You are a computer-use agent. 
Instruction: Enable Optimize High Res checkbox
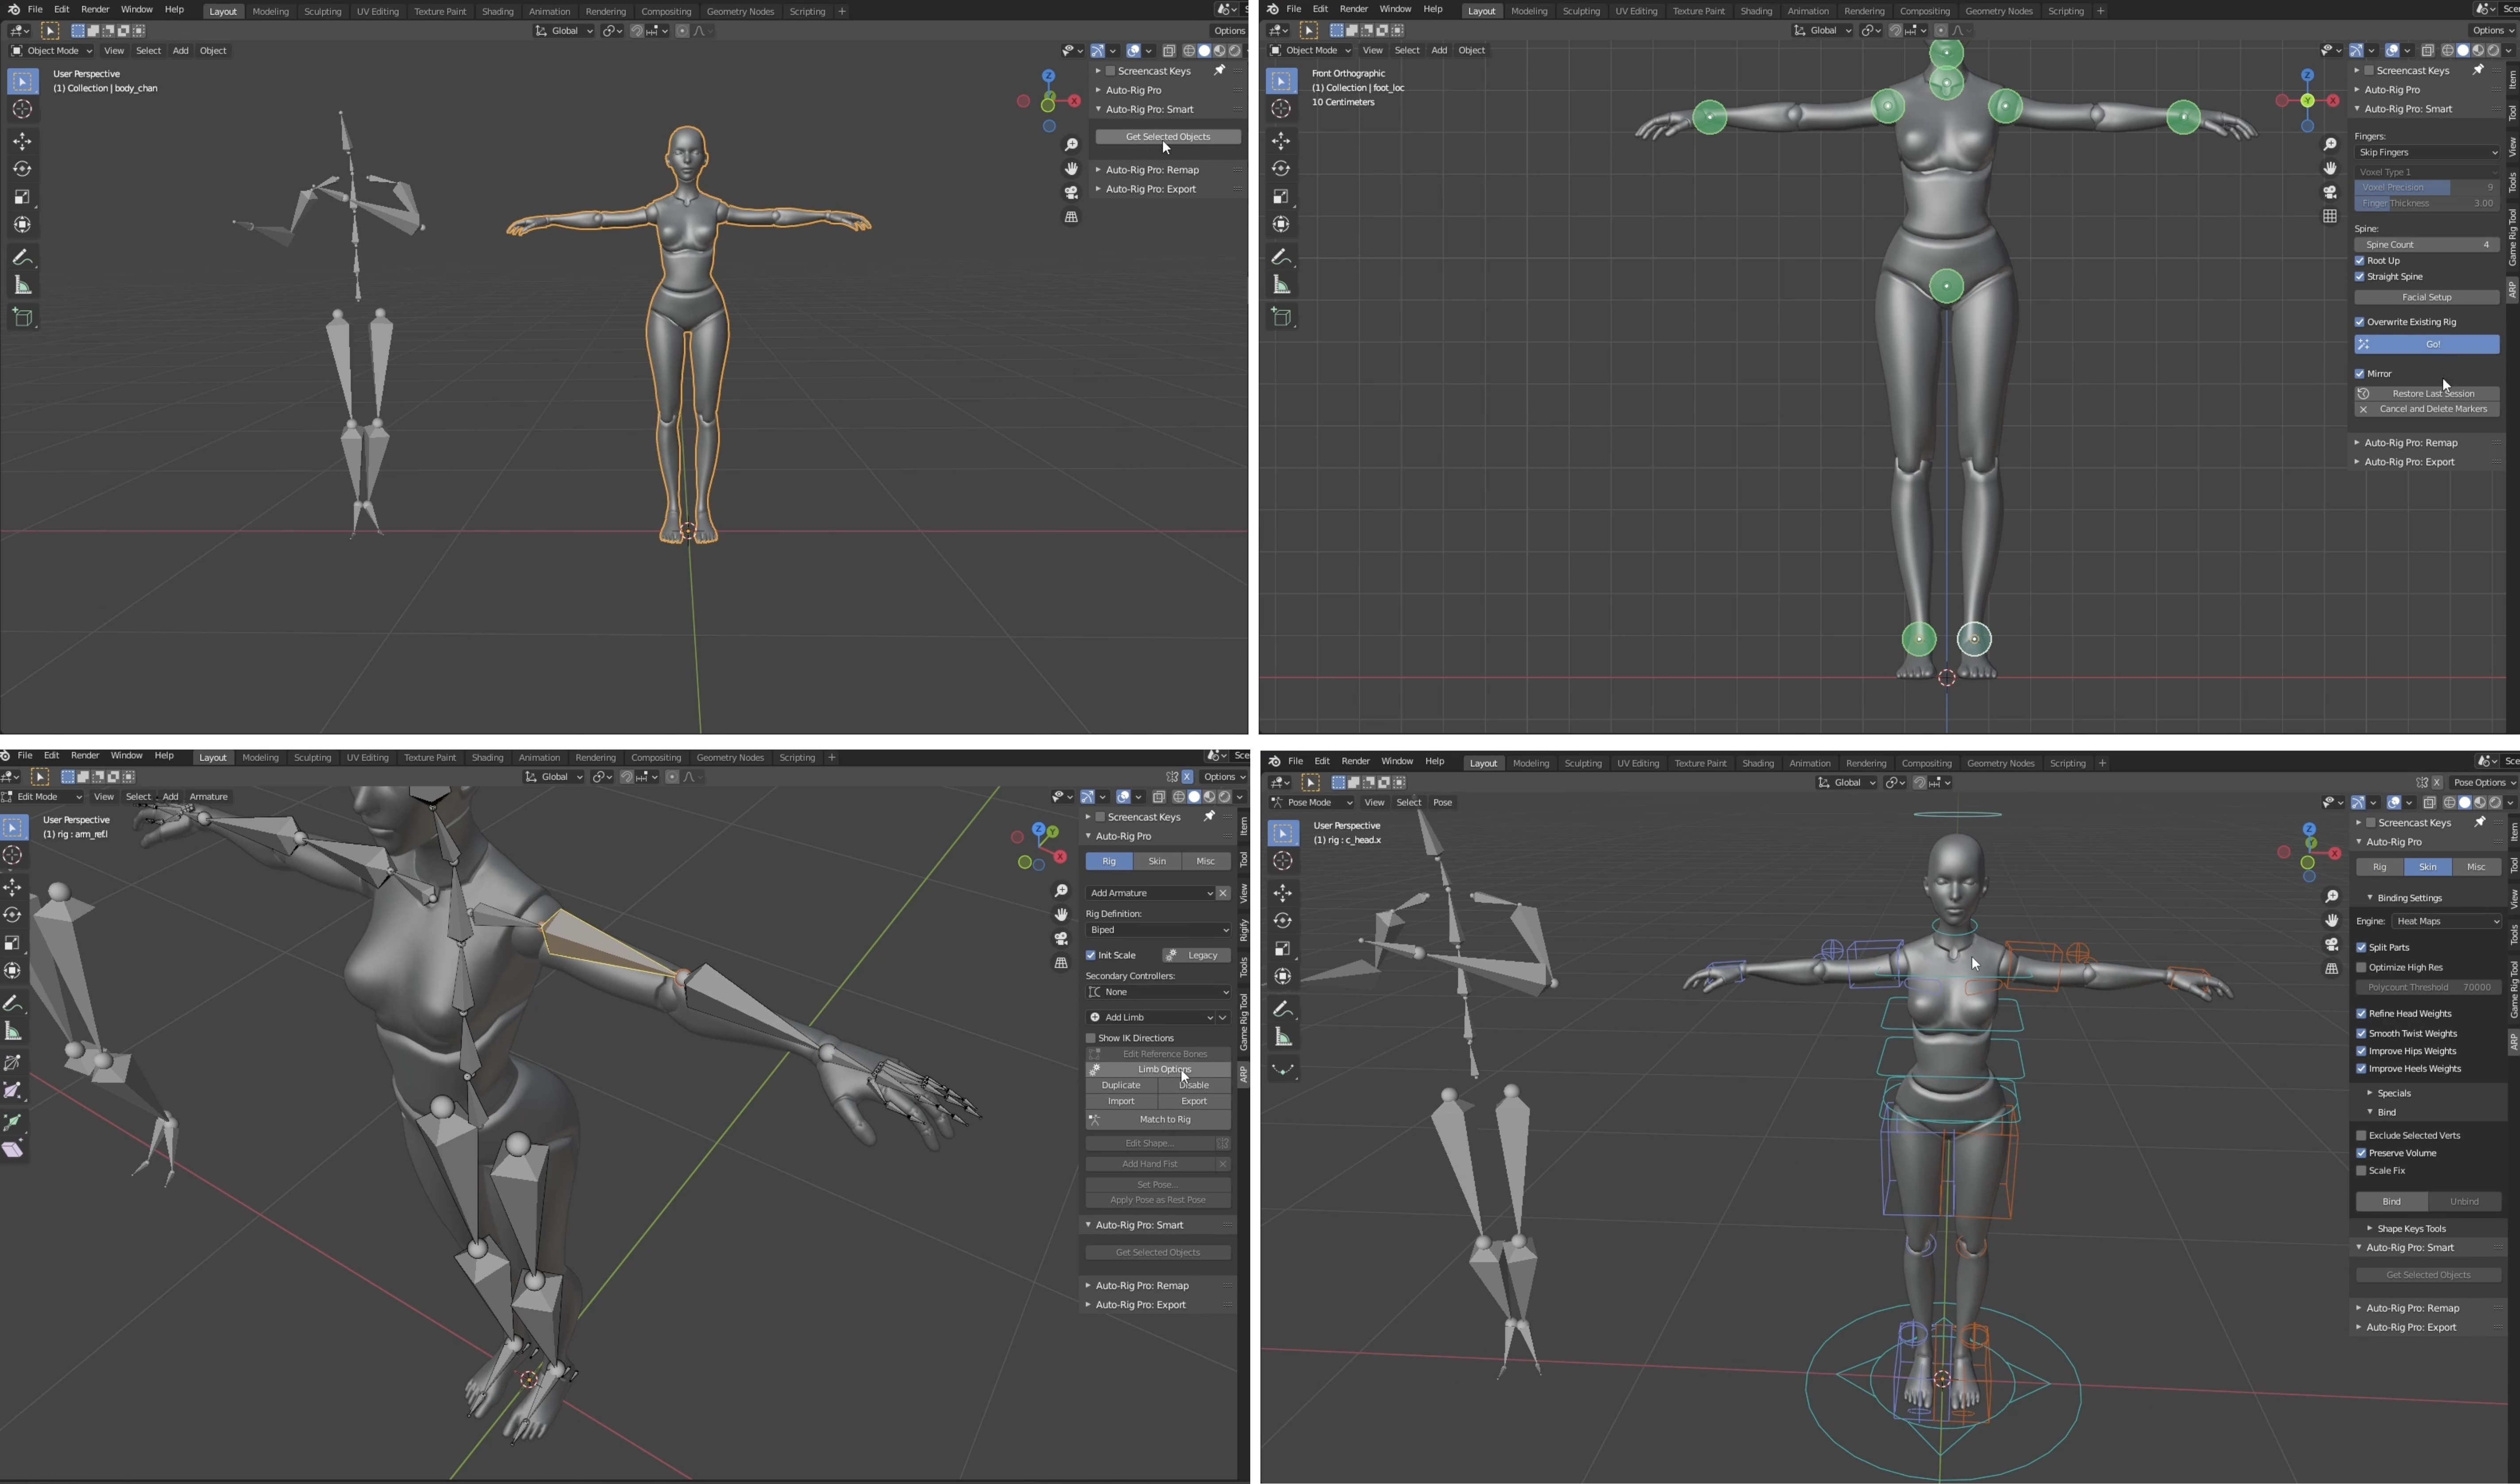[2362, 967]
